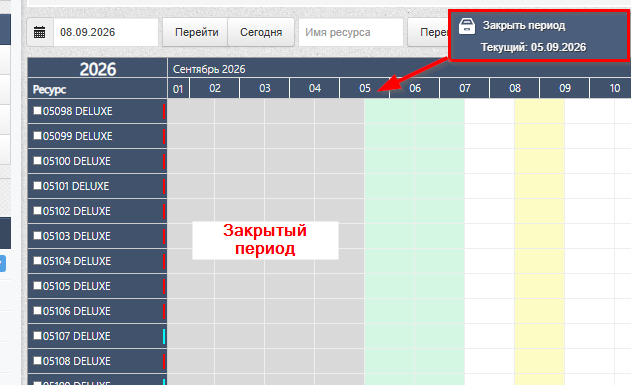Tick the checkbox for 05102 DELUXE
The height and width of the screenshot is (385, 631).
tap(37, 210)
